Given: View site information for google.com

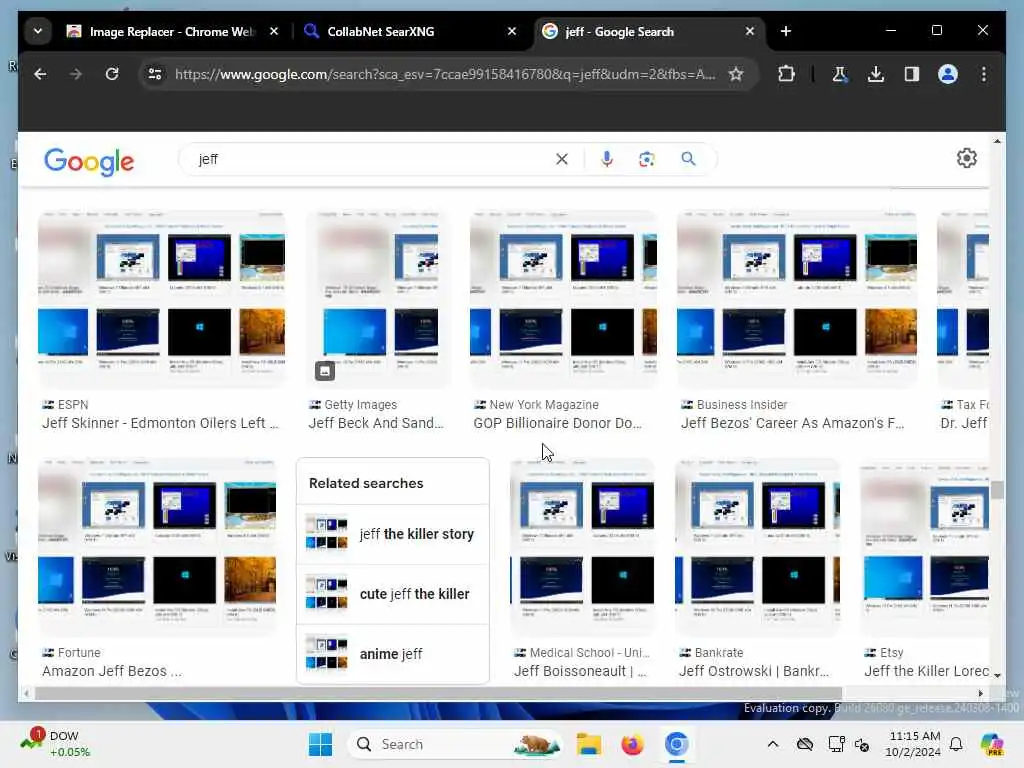Looking at the screenshot, I should pyautogui.click(x=155, y=74).
